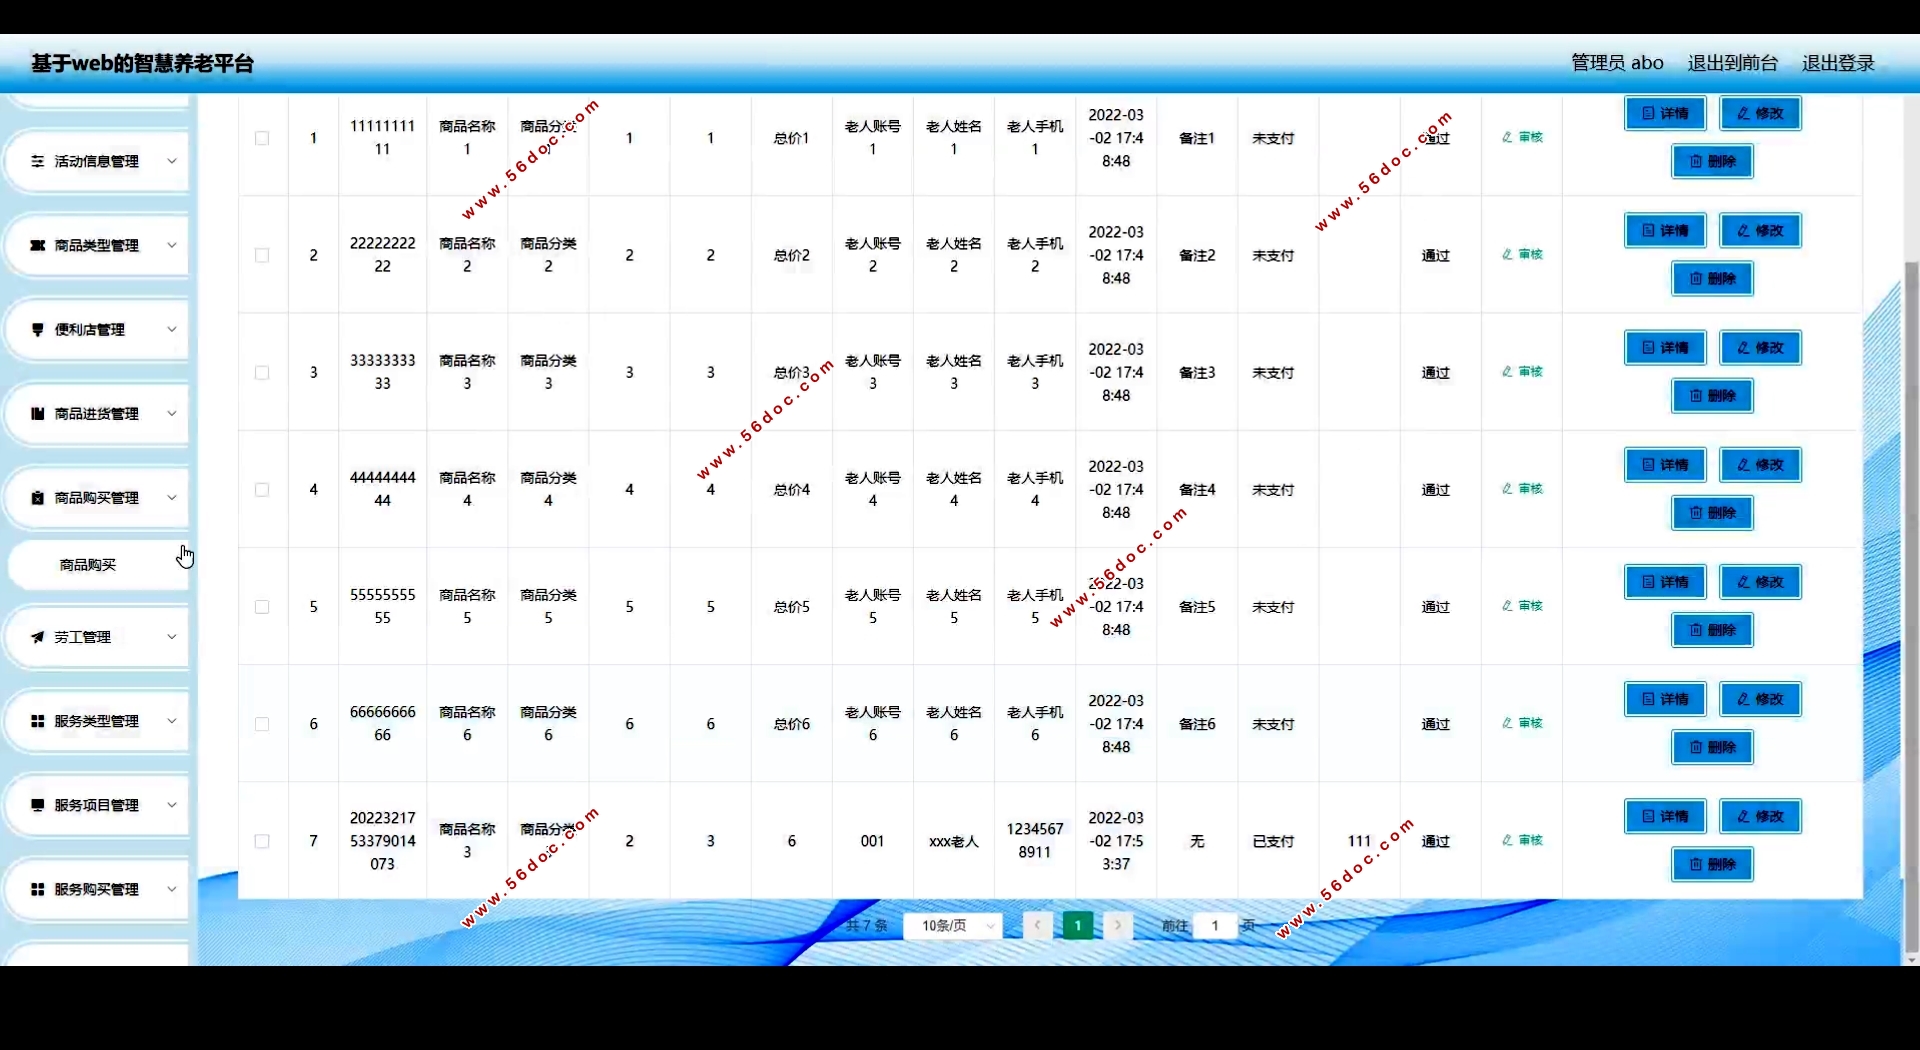Screen dimensions: 1920x1050
Task: Click the 商品进货管理 sidebar icon
Action: (37, 413)
